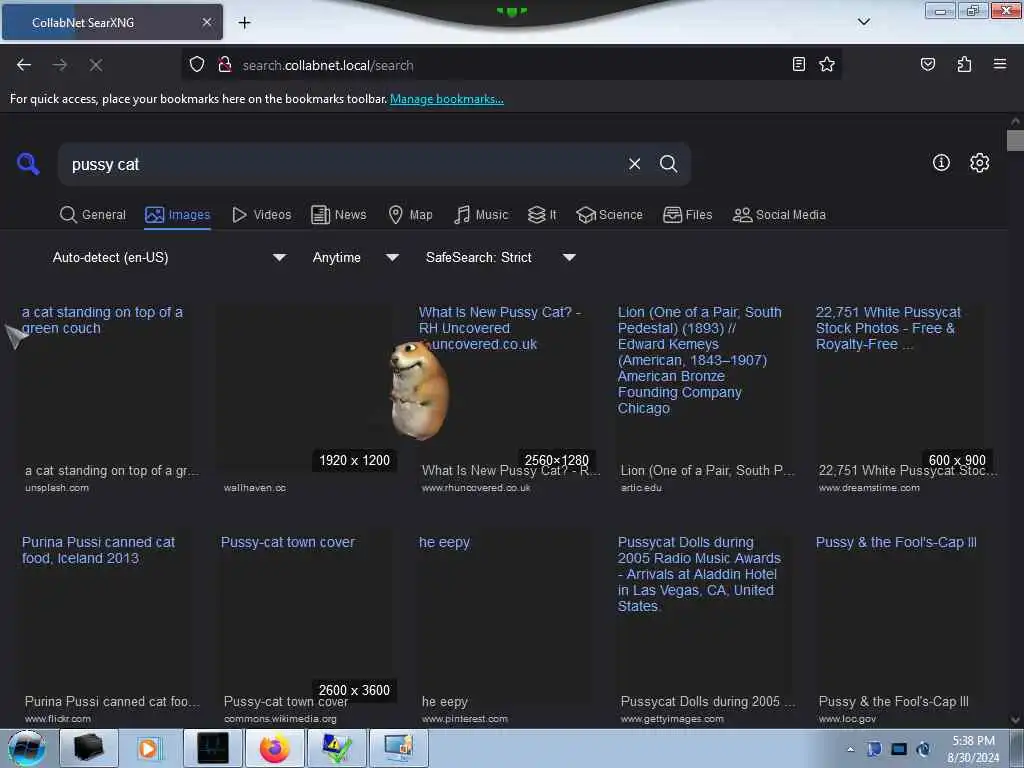The image size is (1024, 768).
Task: Open the black box taskbar icon
Action: point(88,748)
